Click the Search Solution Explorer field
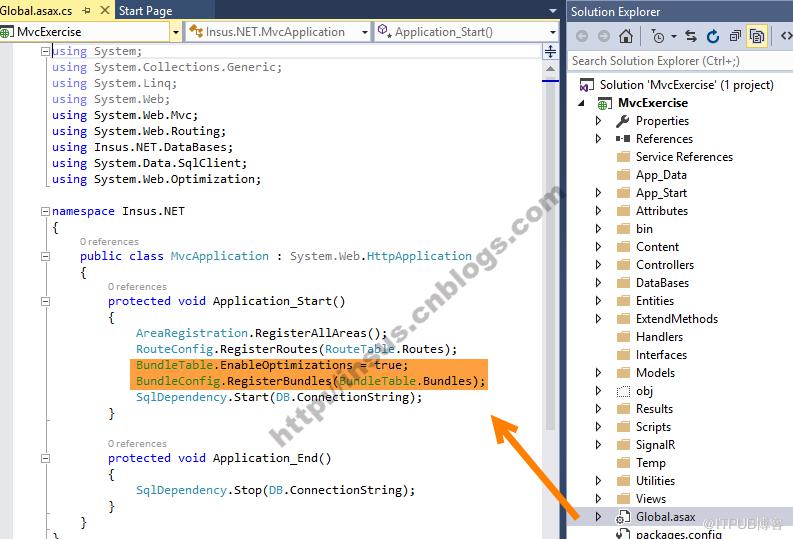The width and height of the screenshot is (793, 539). coord(680,61)
